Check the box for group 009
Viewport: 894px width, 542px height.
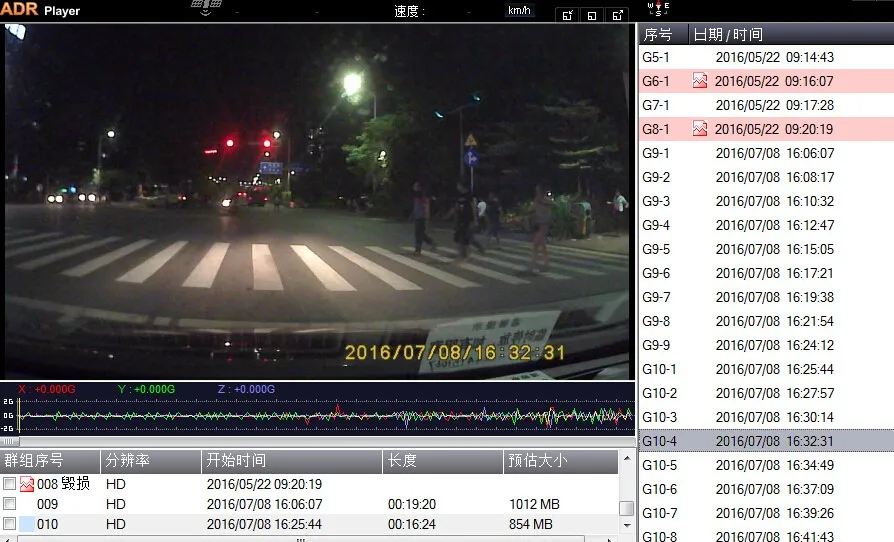pos(9,504)
